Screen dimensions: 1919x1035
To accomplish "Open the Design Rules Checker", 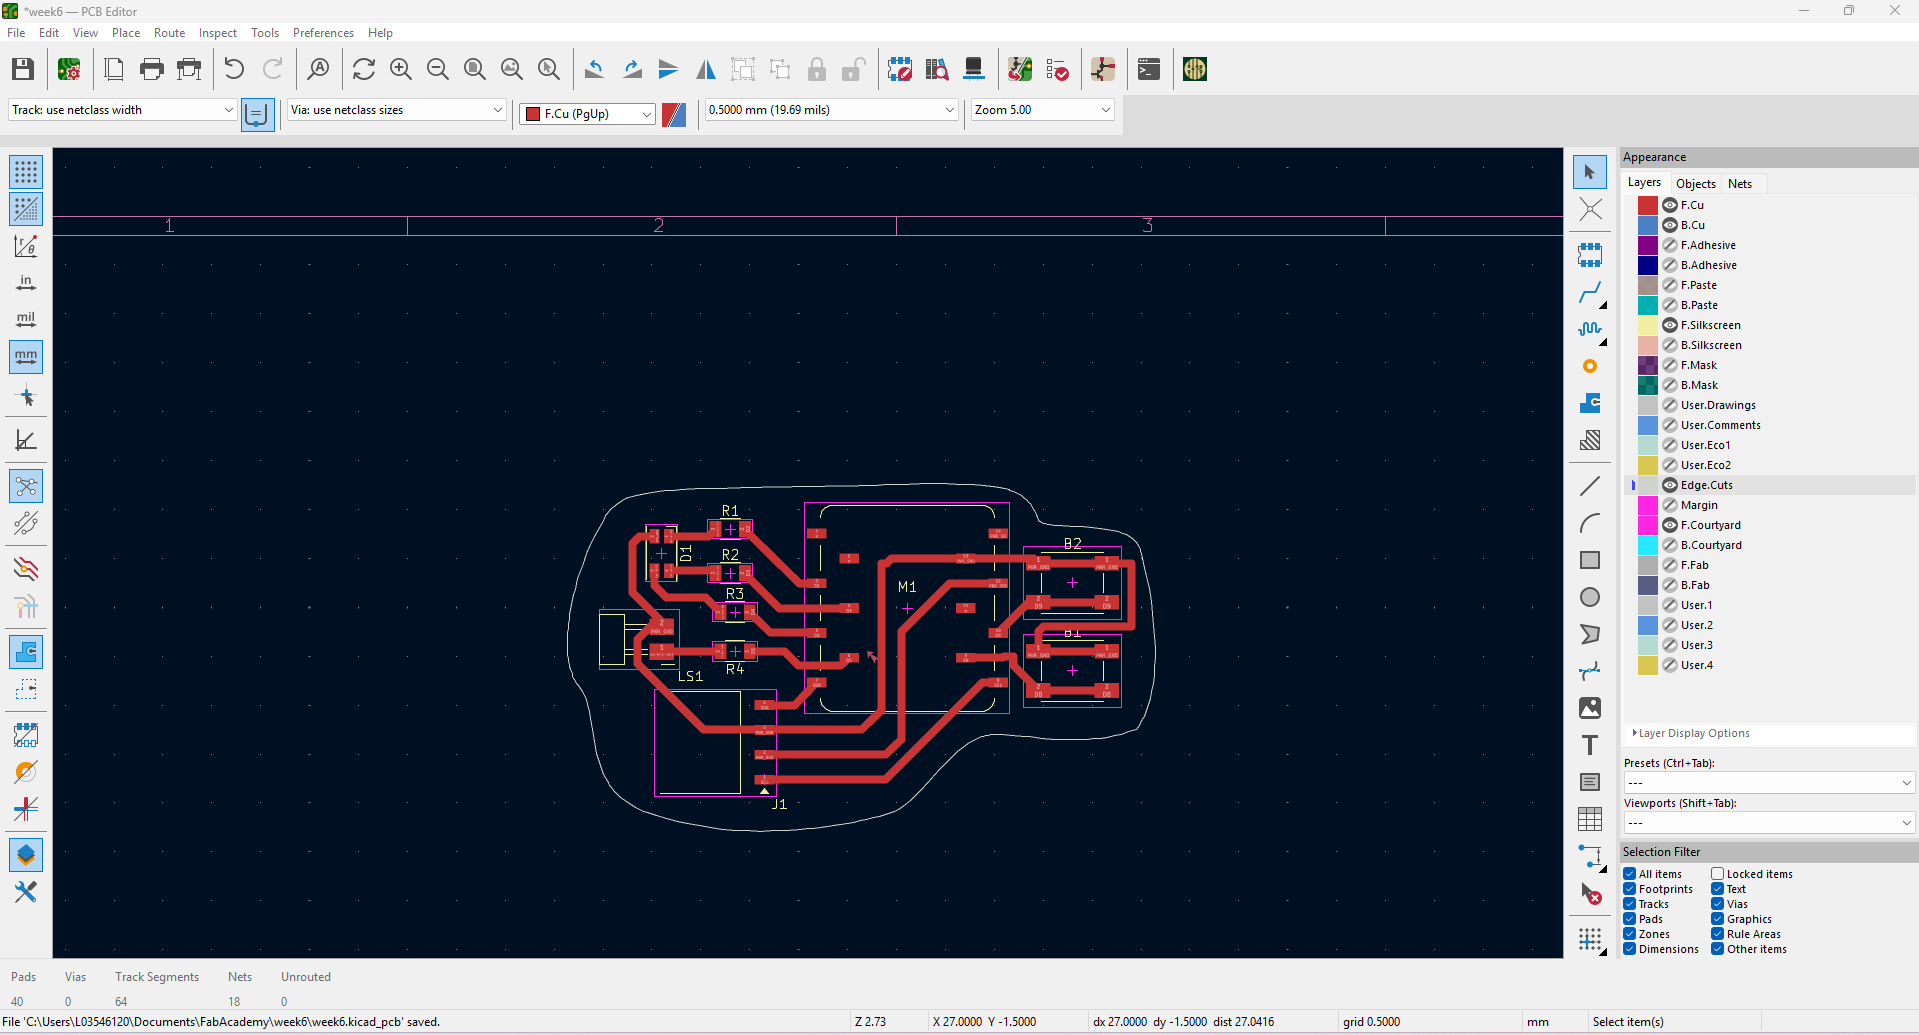I will (x=1057, y=69).
